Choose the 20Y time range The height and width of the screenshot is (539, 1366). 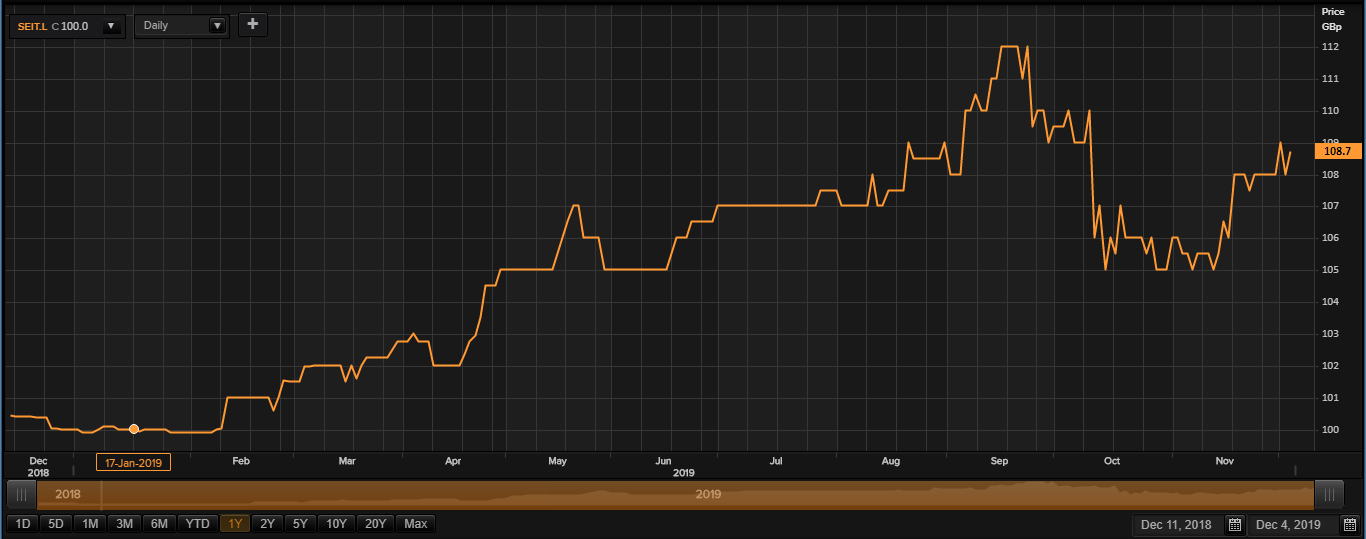coord(375,523)
